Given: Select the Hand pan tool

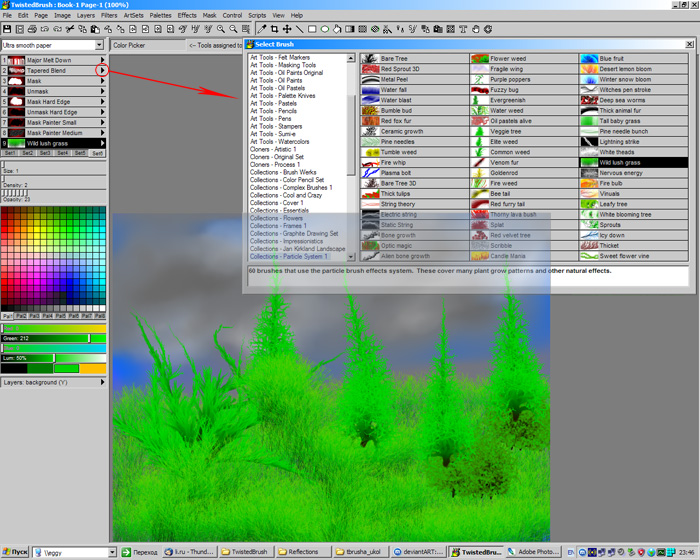Looking at the screenshot, I should (x=475, y=29).
